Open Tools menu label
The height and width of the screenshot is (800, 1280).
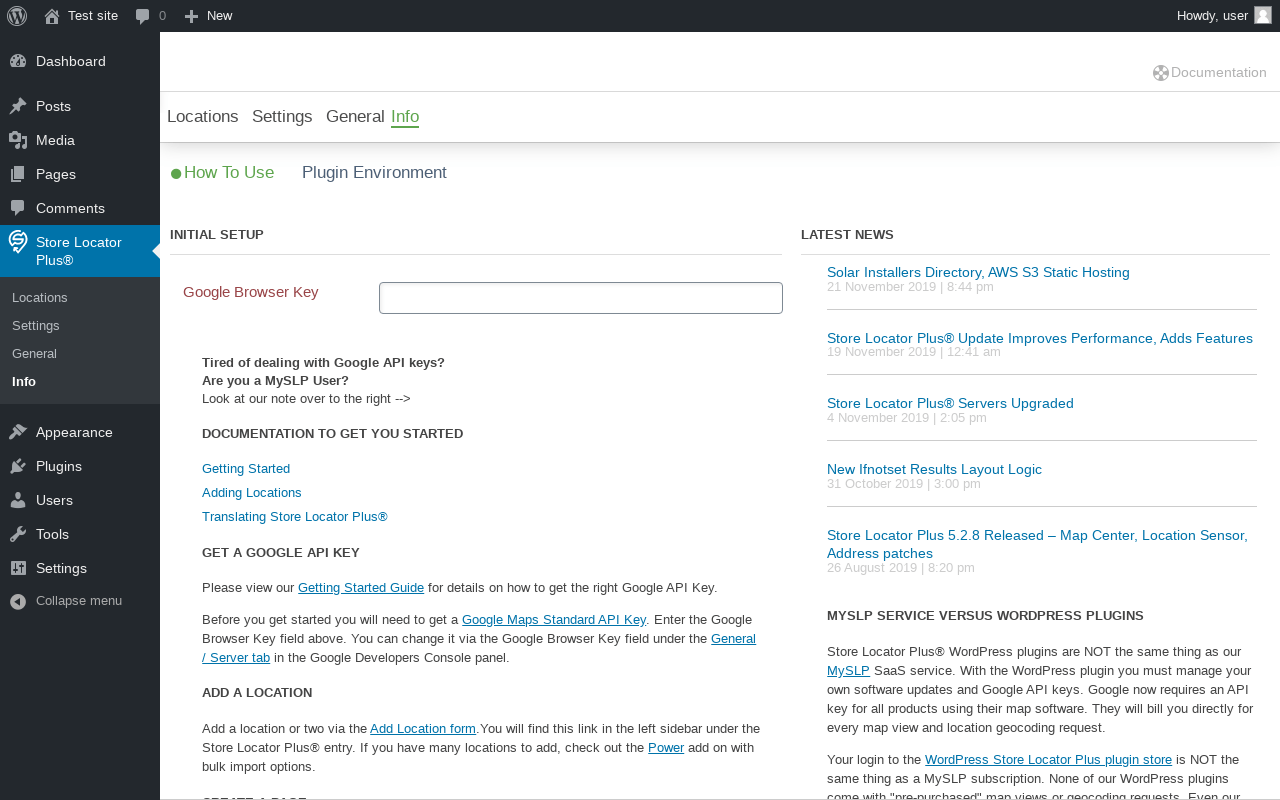[52, 534]
